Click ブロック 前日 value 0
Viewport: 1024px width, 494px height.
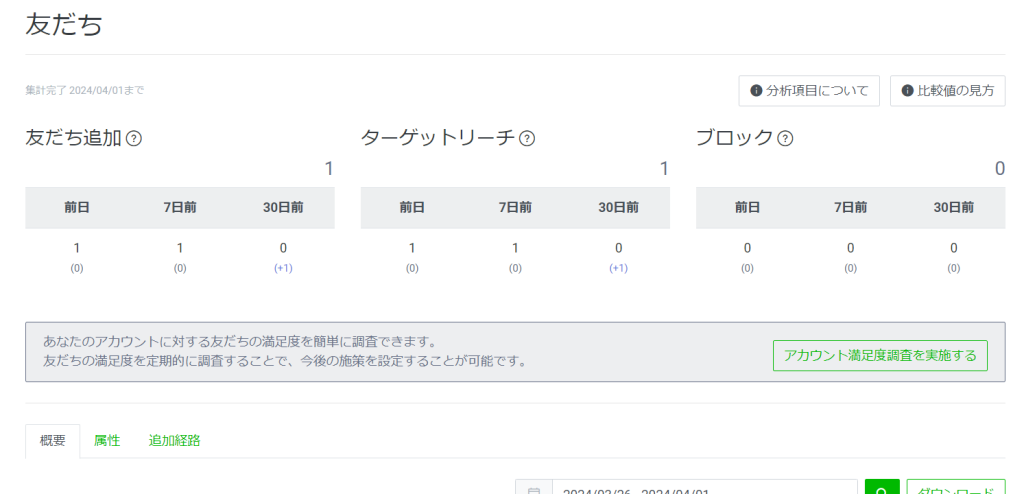tap(747, 248)
